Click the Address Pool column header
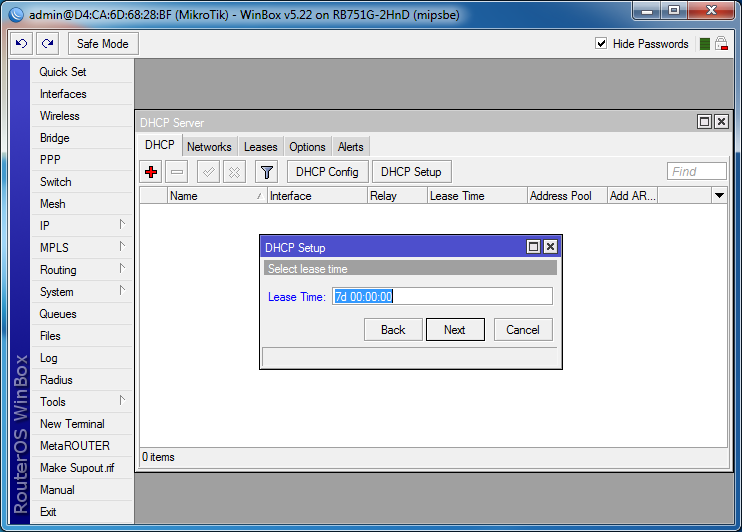 (567, 196)
